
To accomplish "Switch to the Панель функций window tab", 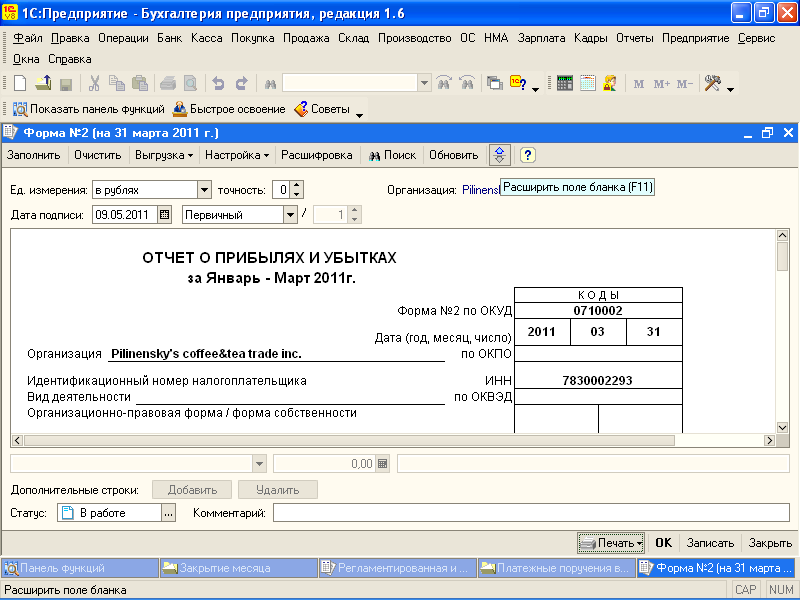I will coord(80,568).
